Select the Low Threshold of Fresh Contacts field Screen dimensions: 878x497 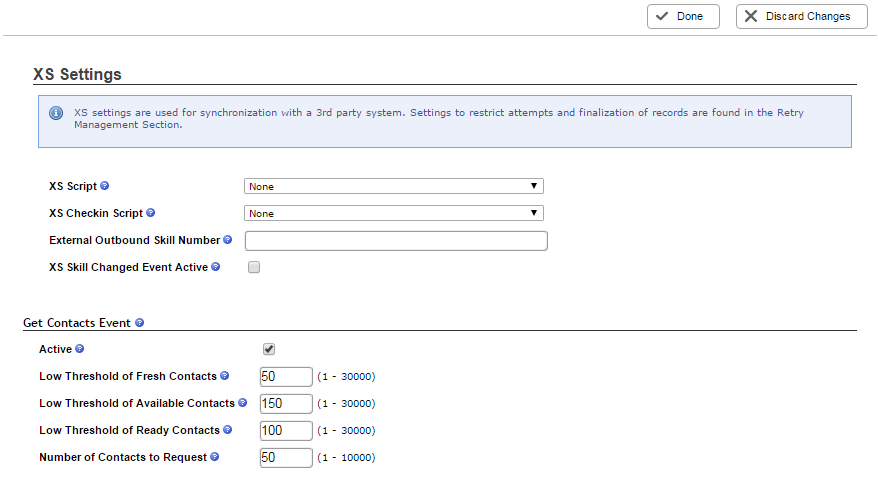point(286,377)
